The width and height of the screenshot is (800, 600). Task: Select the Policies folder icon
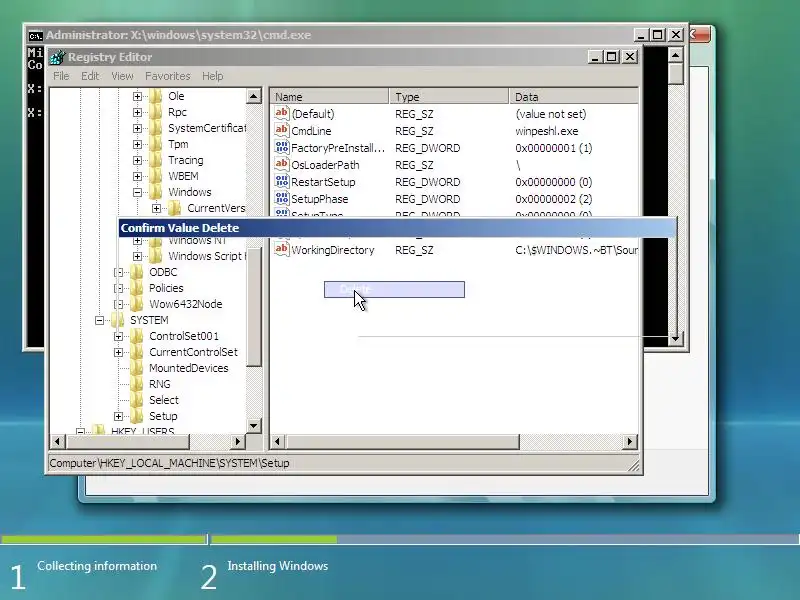tap(137, 288)
